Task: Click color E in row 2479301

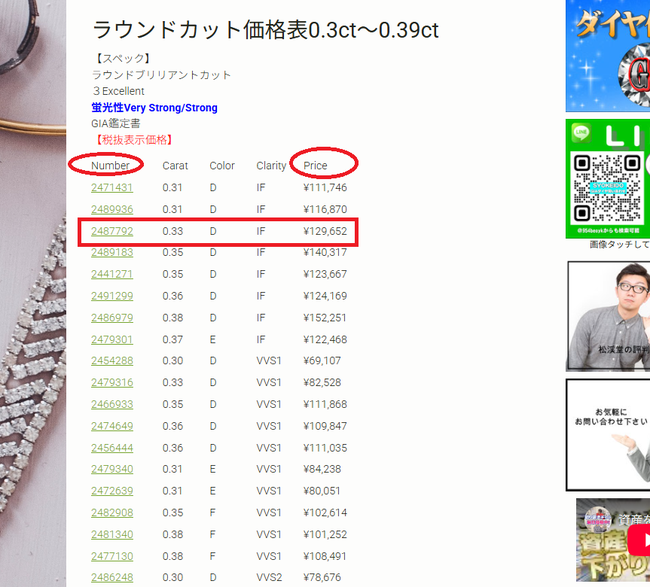Action: point(213,340)
